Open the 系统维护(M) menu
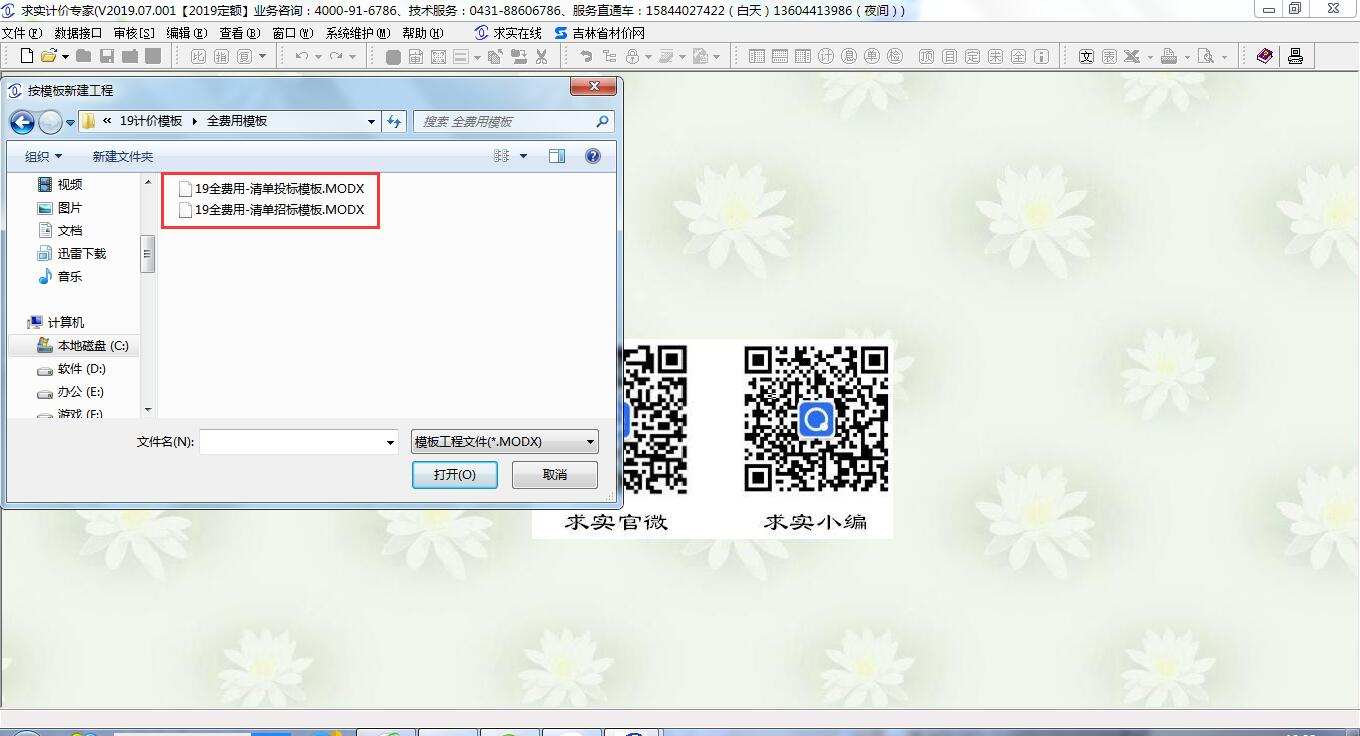 [x=358, y=33]
